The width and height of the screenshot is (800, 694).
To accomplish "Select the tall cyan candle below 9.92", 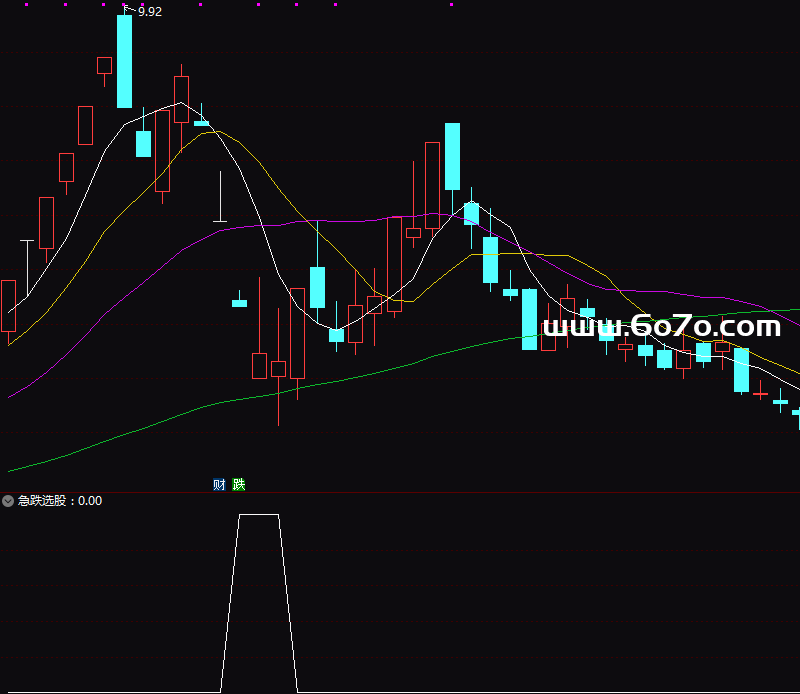I will (x=124, y=62).
